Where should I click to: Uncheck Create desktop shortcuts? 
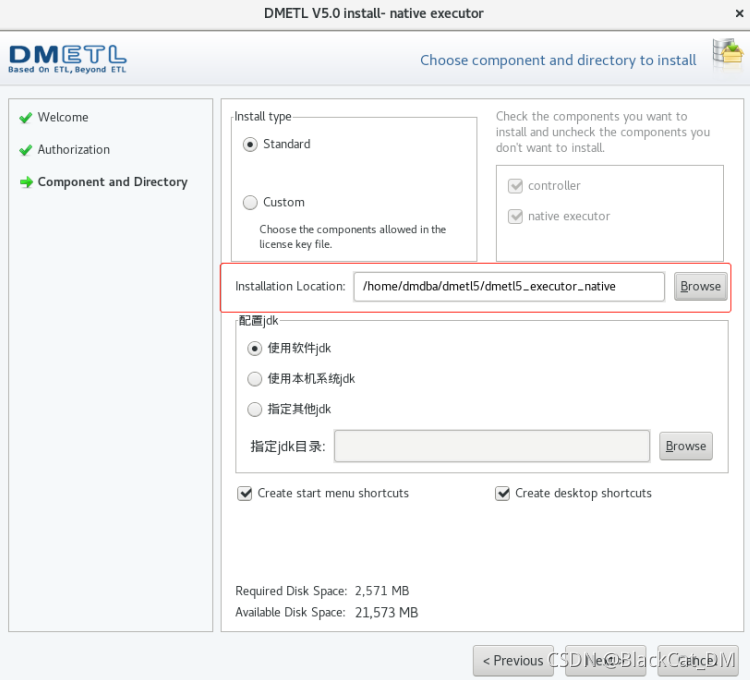point(502,493)
